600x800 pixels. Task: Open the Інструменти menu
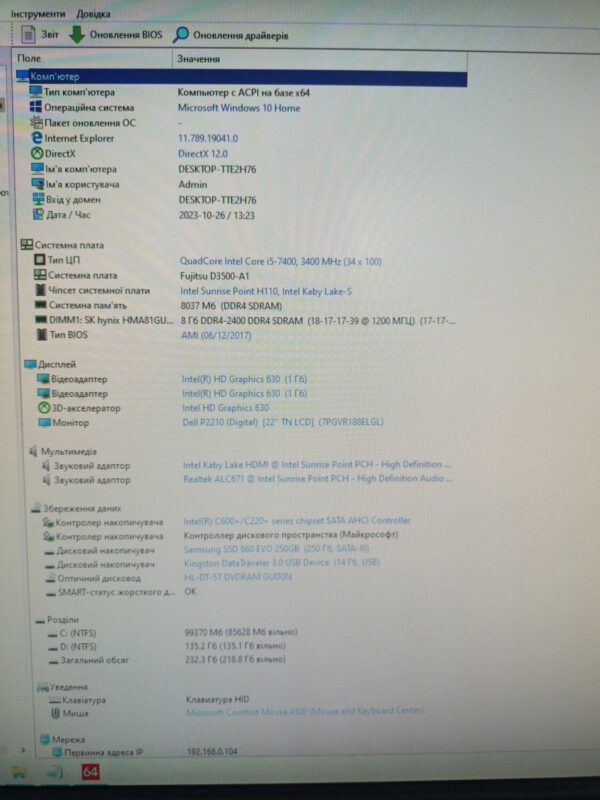coord(38,14)
